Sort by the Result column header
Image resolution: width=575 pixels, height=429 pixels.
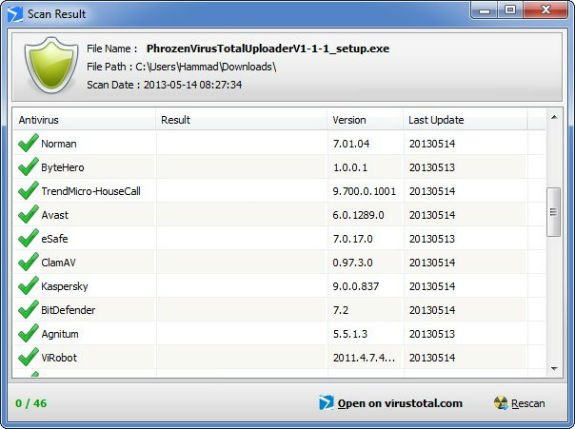click(x=241, y=120)
